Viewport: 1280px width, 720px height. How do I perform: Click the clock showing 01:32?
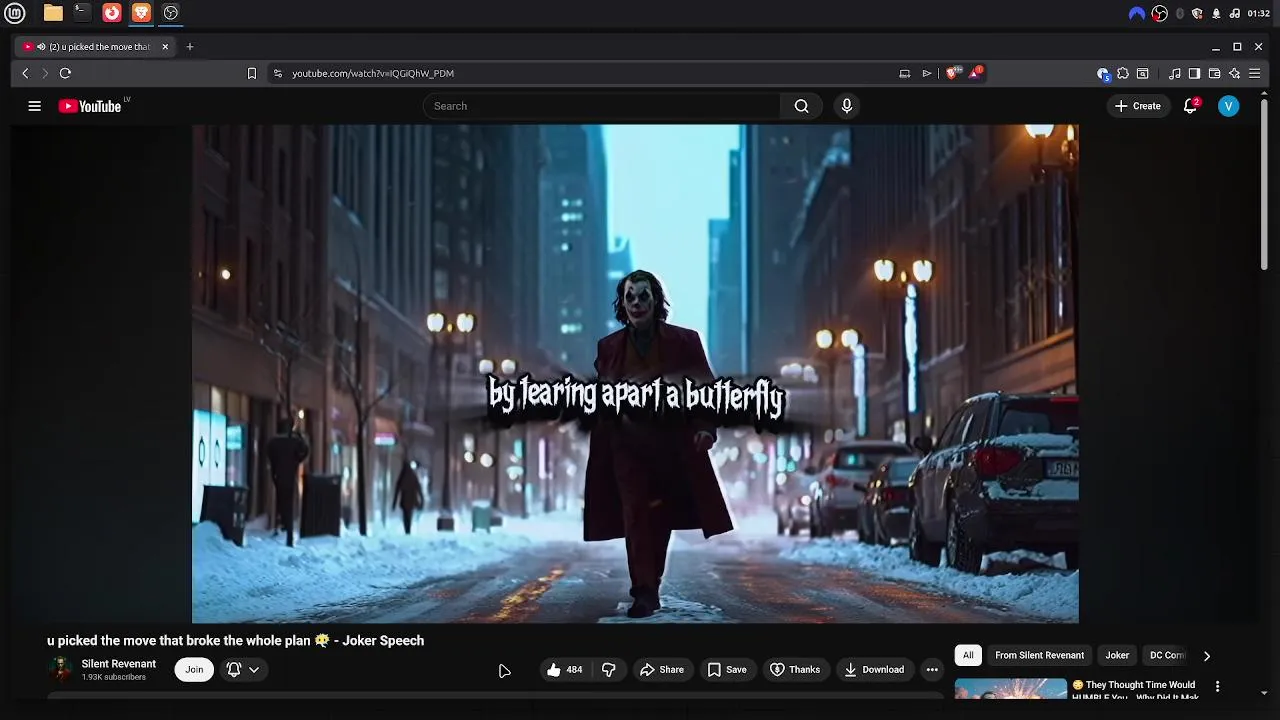(1259, 14)
